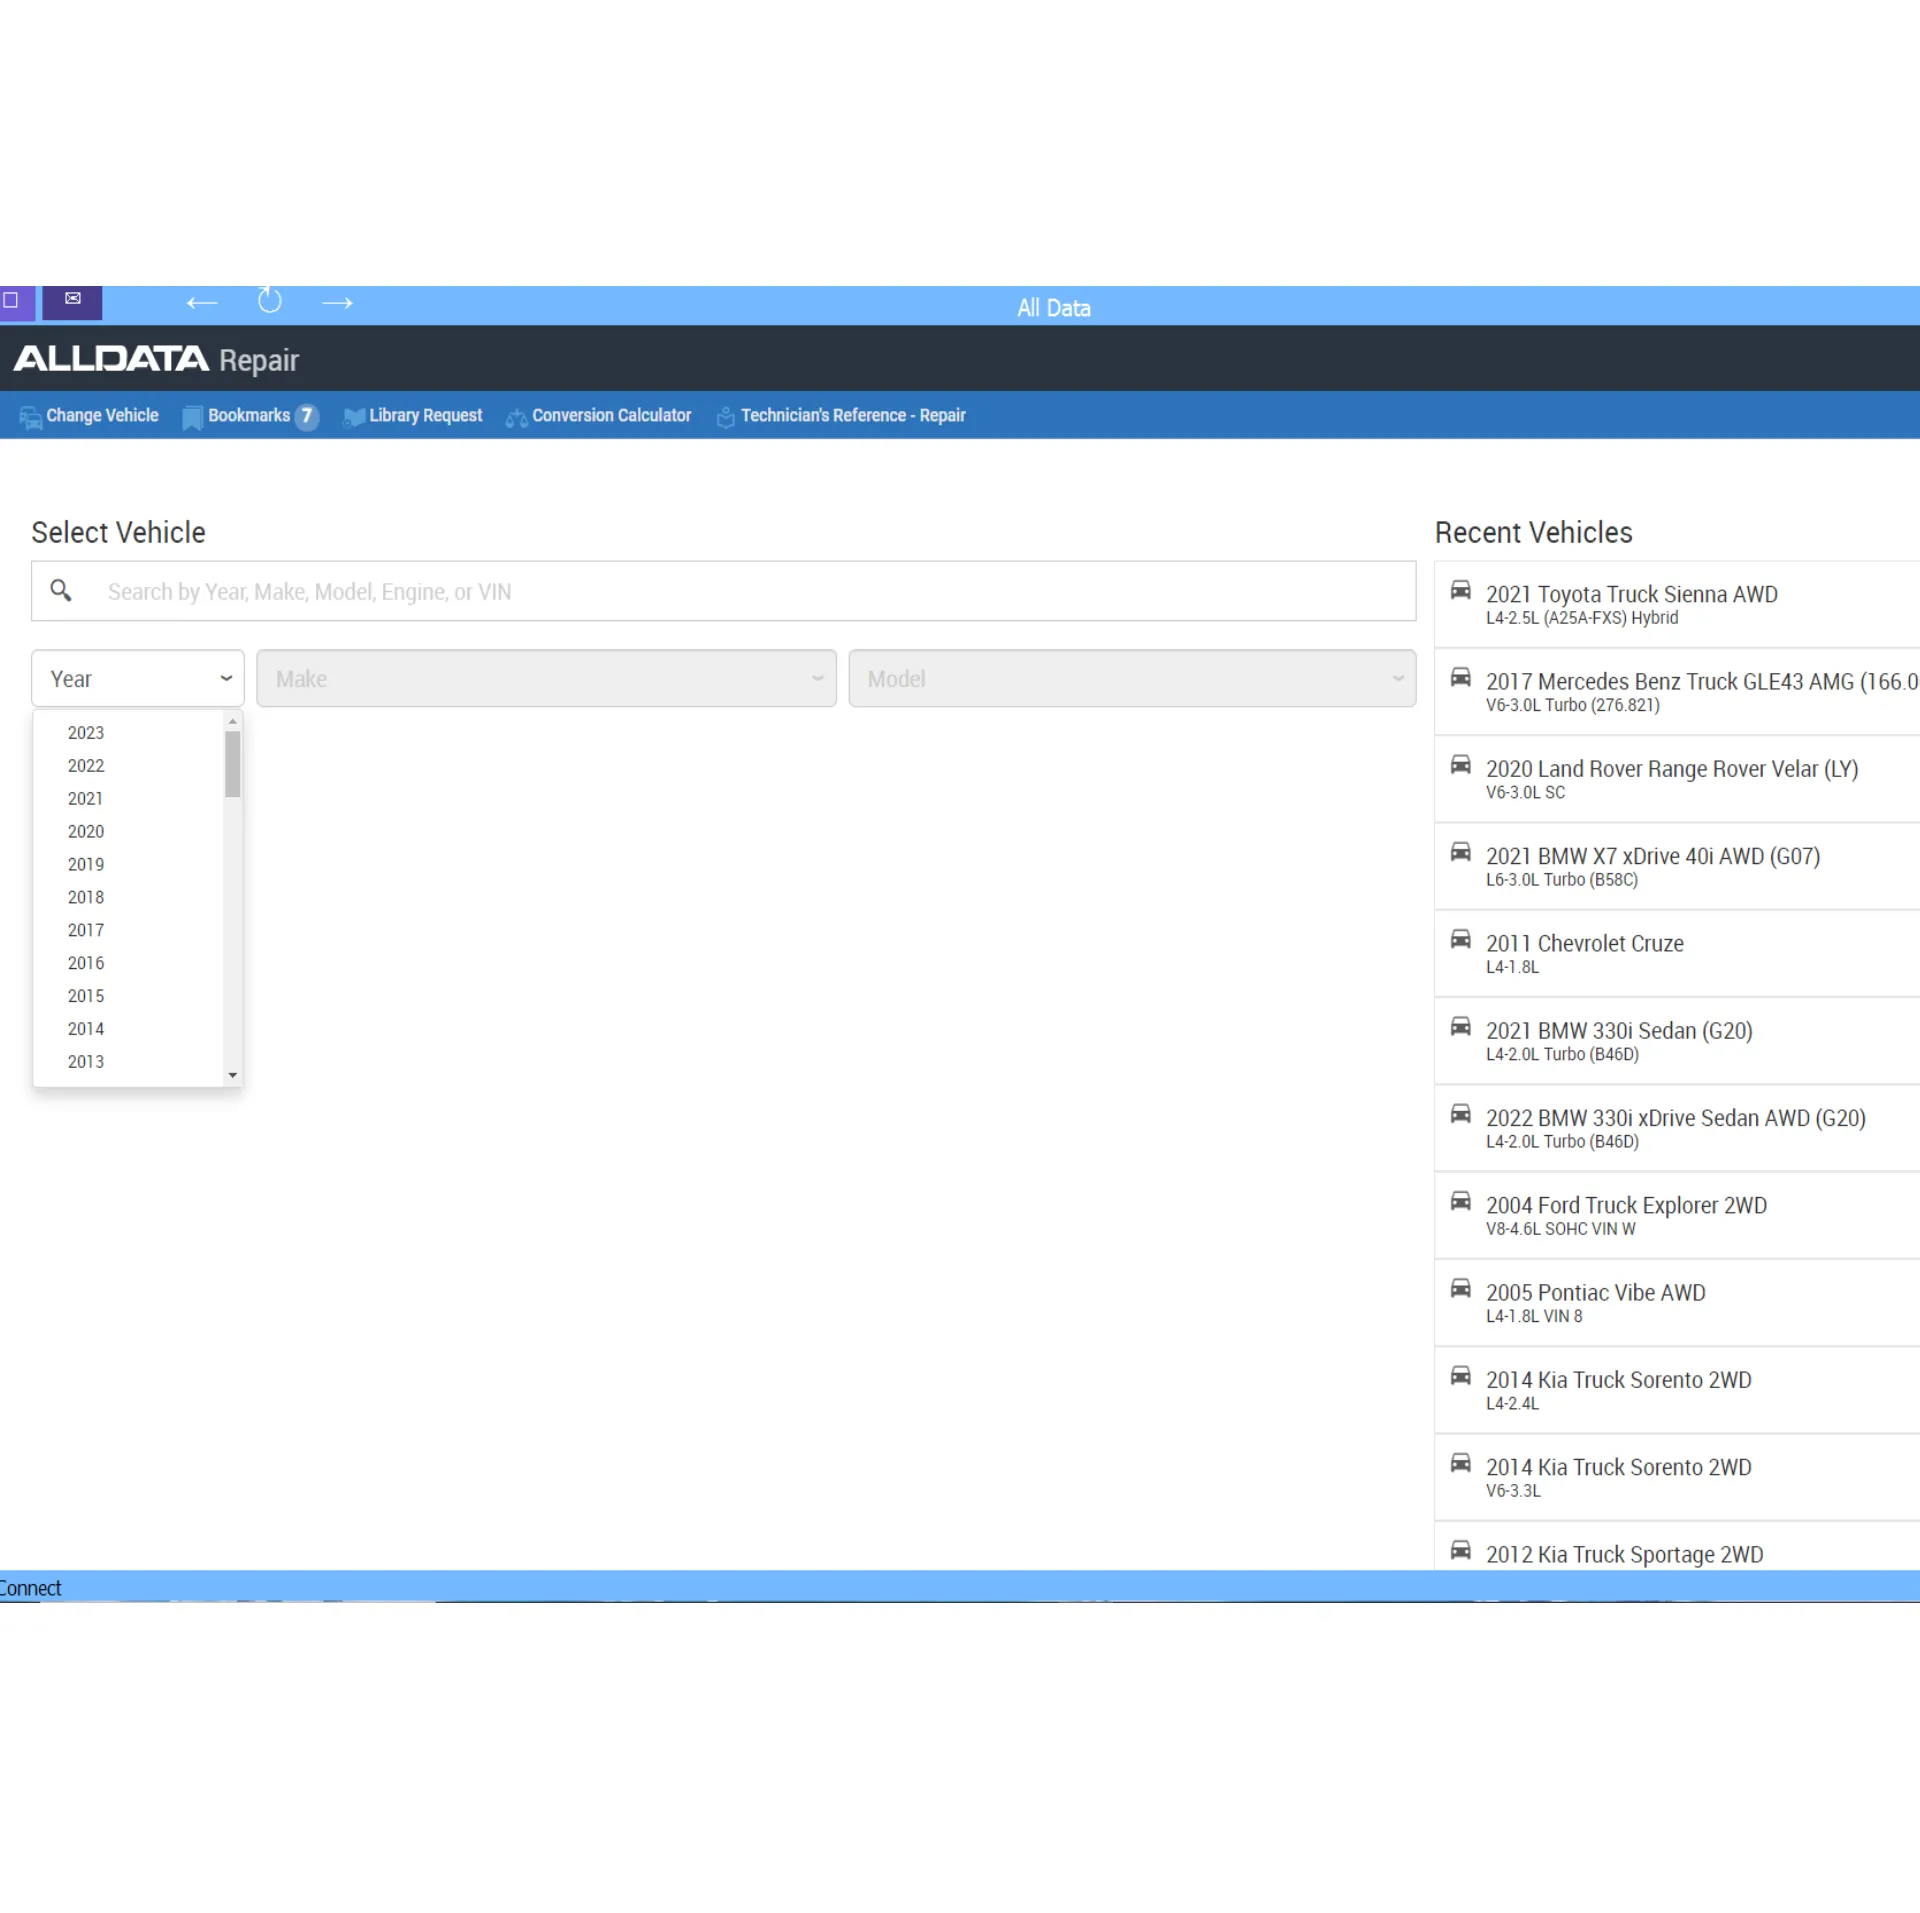
Task: Choose 2014 in the year list
Action: pyautogui.click(x=86, y=1029)
